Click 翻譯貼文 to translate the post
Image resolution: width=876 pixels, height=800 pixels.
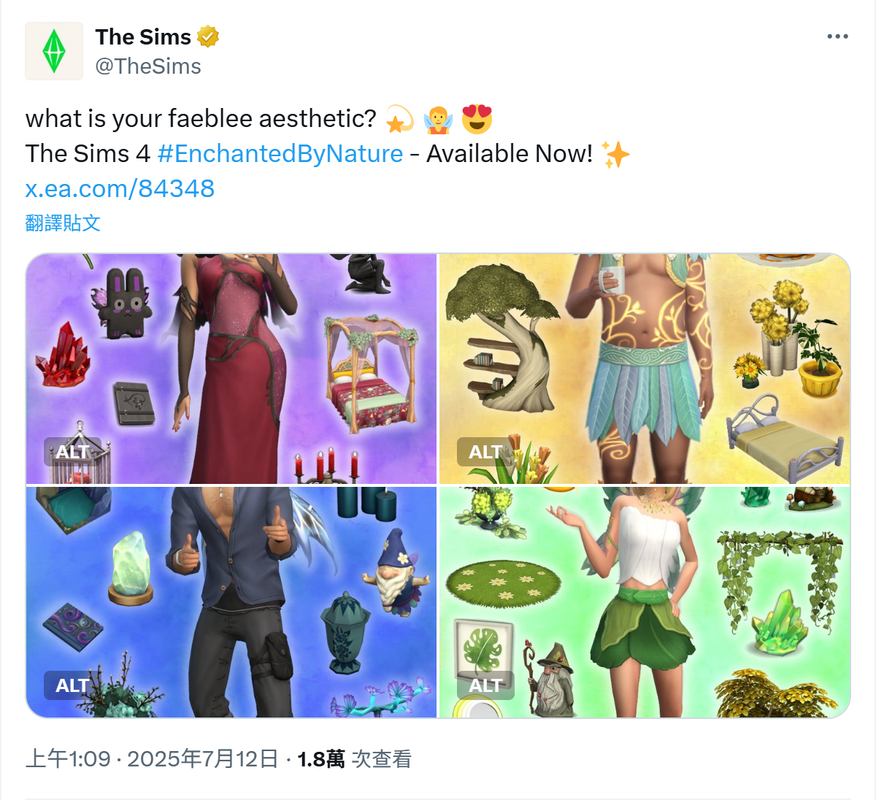point(63,223)
